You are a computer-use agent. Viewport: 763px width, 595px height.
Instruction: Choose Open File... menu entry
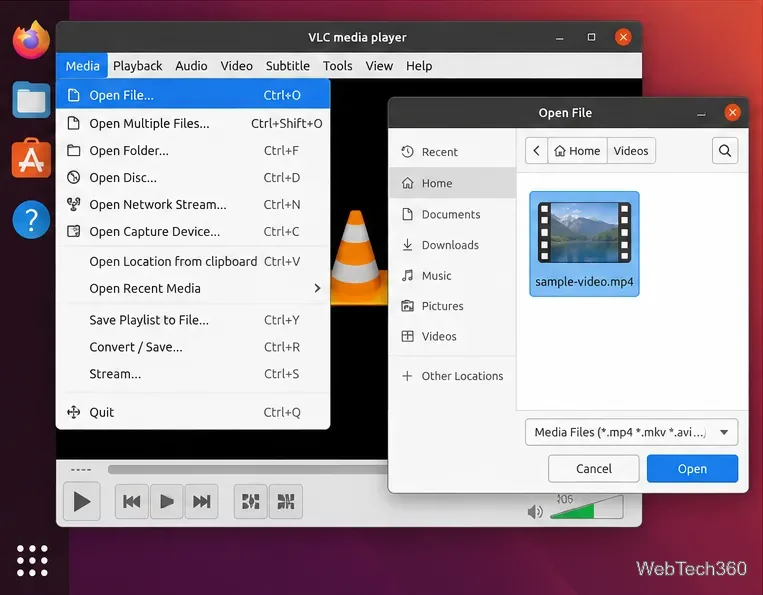[x=193, y=95]
